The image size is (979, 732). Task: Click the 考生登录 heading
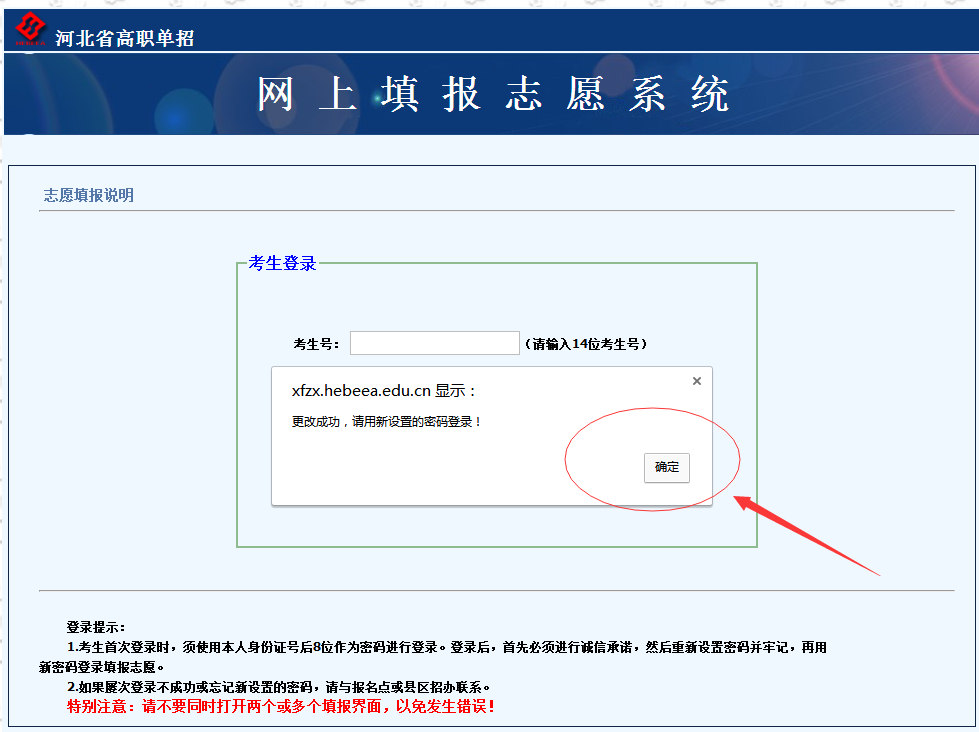coord(283,263)
